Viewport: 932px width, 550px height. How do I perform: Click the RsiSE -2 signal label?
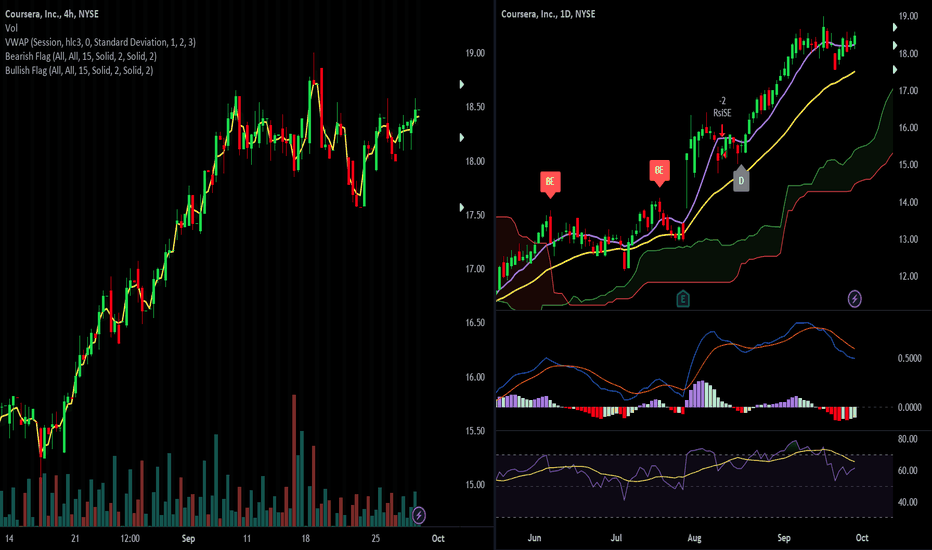[x=722, y=107]
